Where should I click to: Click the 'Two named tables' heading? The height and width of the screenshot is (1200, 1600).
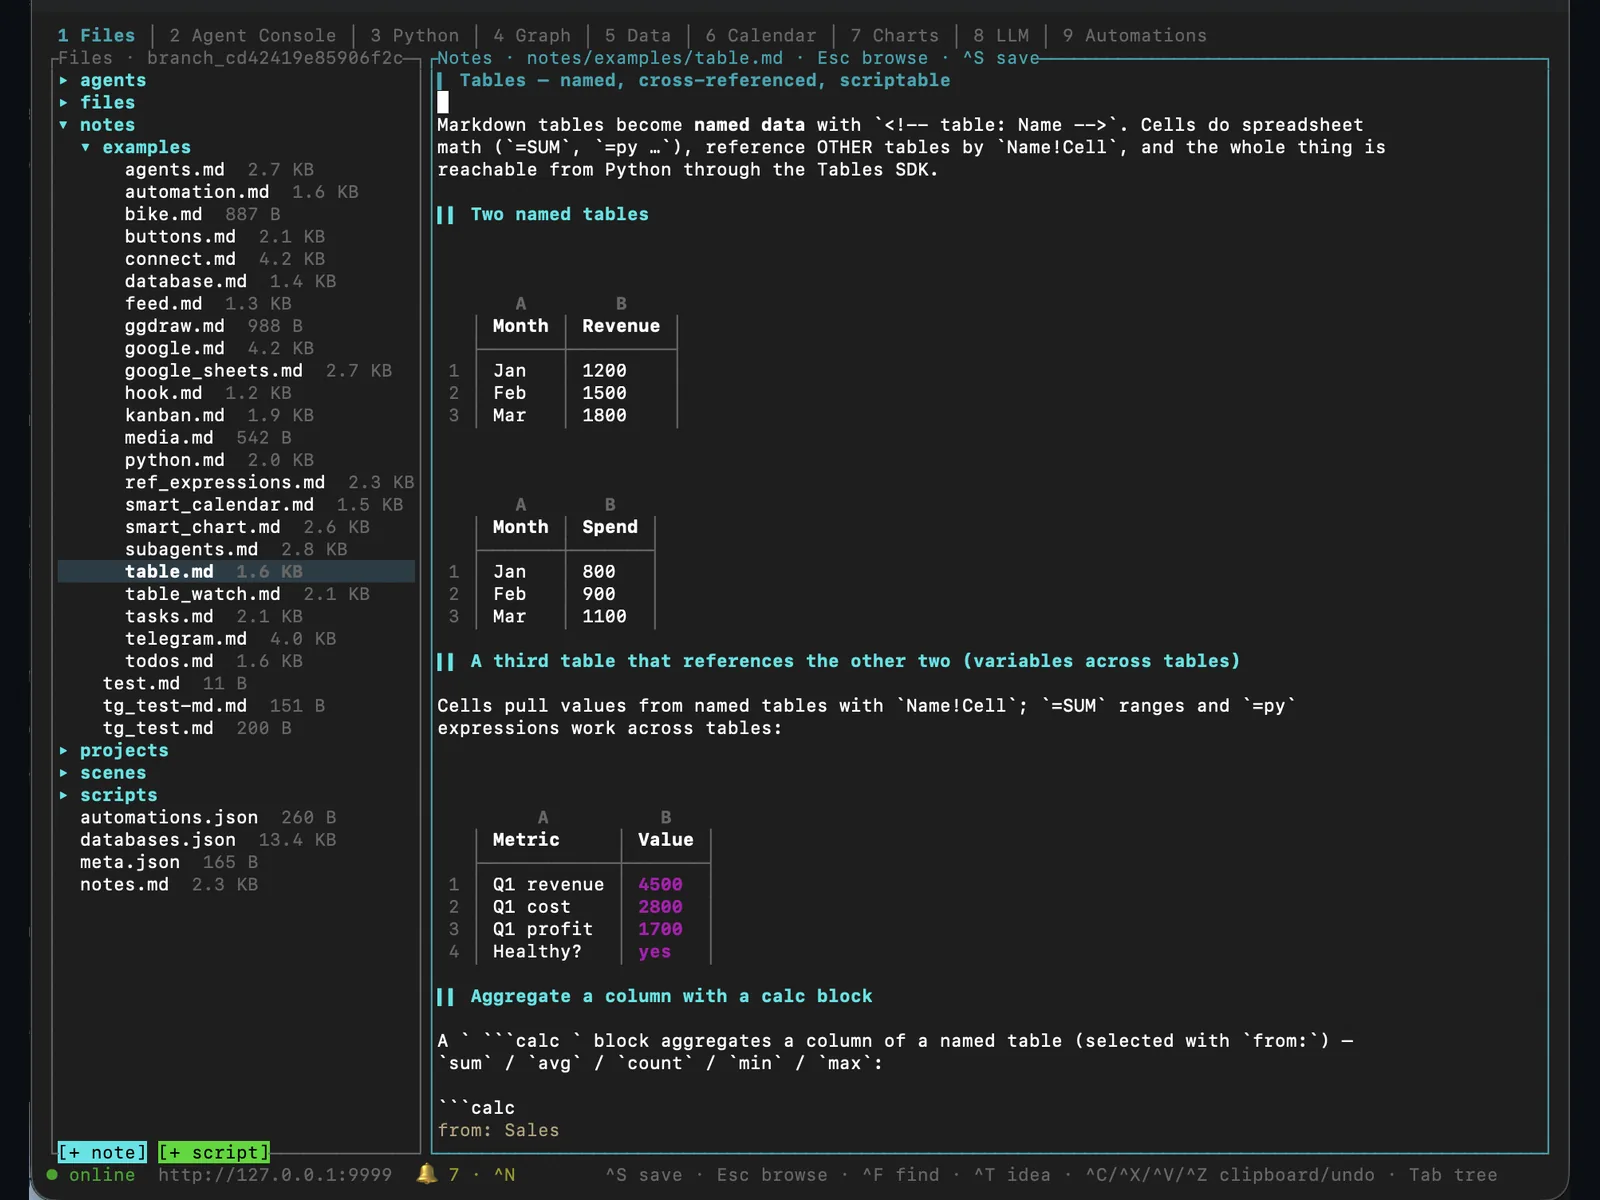(x=559, y=214)
